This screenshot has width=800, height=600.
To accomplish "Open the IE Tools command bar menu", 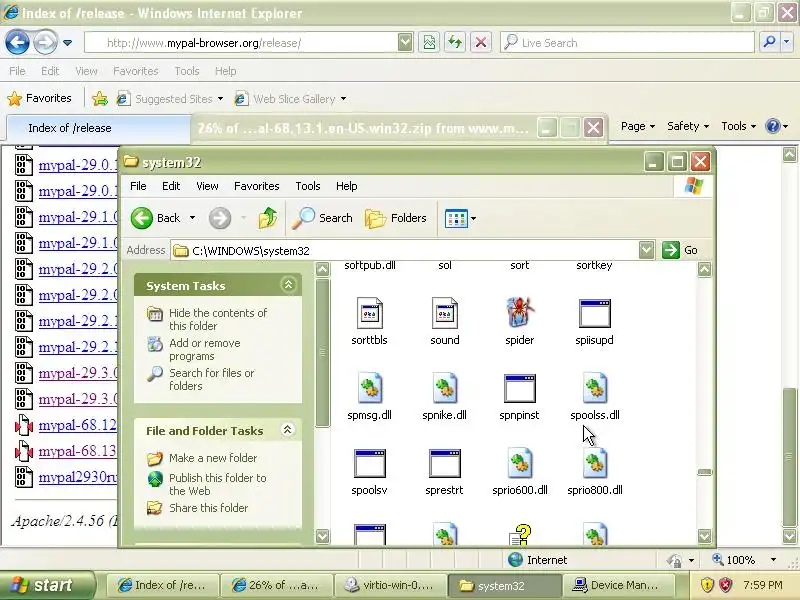I will point(738,126).
